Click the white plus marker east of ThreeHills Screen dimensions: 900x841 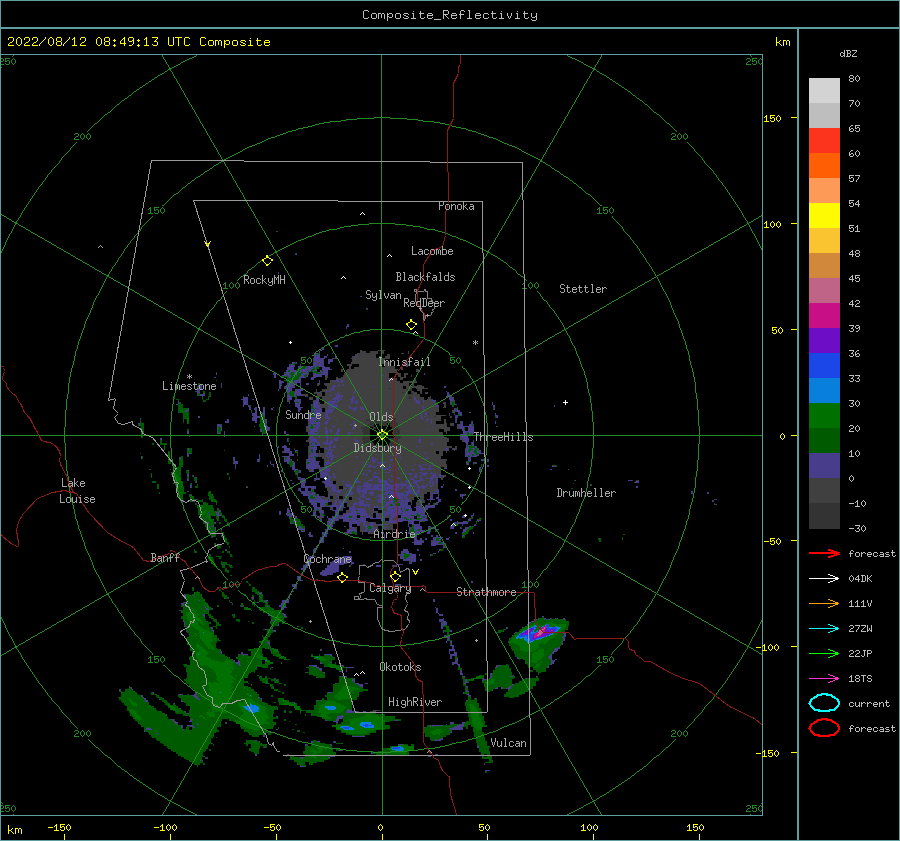[x=565, y=402]
